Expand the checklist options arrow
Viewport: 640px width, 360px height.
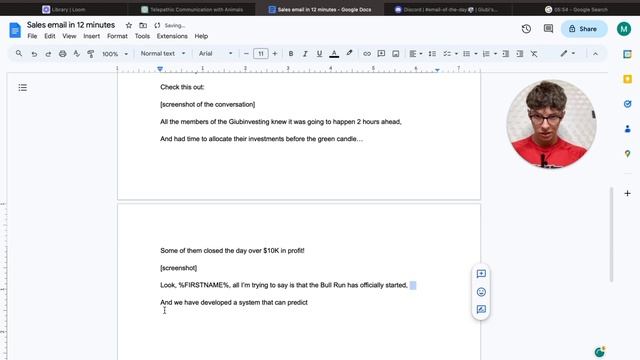click(456, 53)
